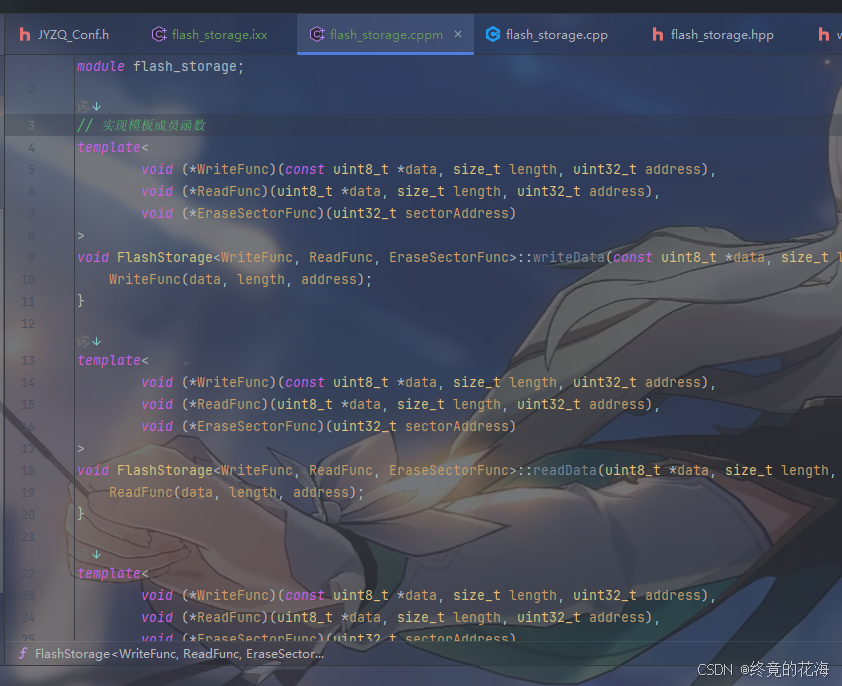The width and height of the screenshot is (842, 686).
Task: Click 'template<' on line 22
Action: click(x=113, y=573)
